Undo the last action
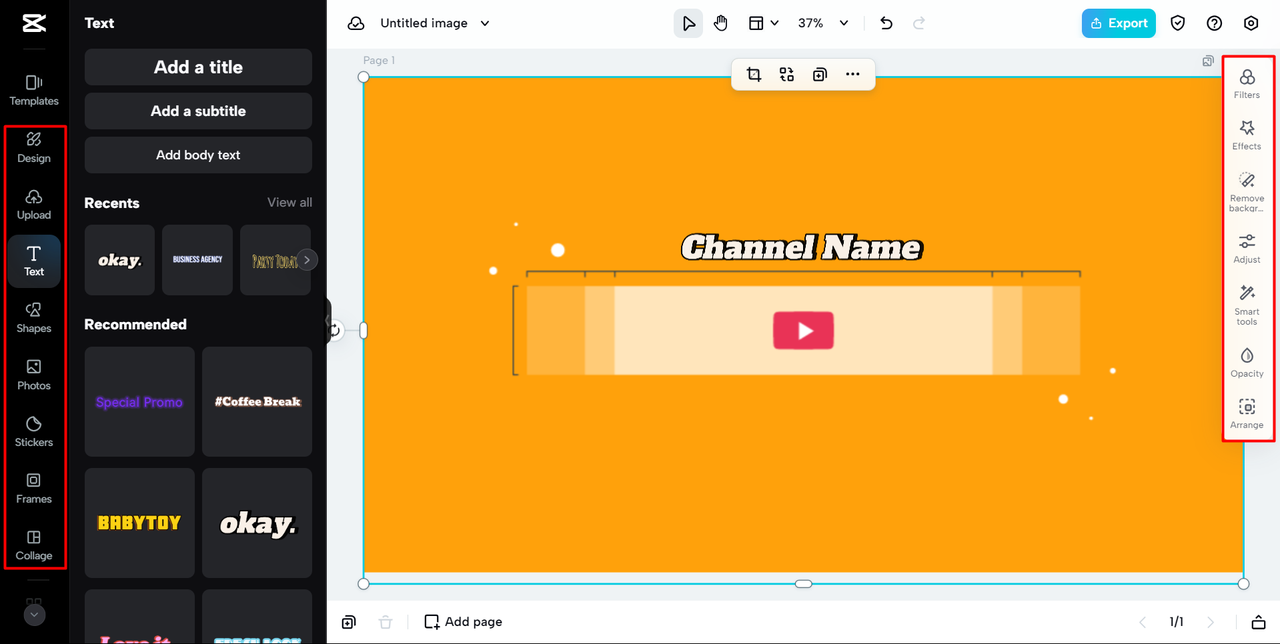Viewport: 1280px width, 644px height. (886, 23)
